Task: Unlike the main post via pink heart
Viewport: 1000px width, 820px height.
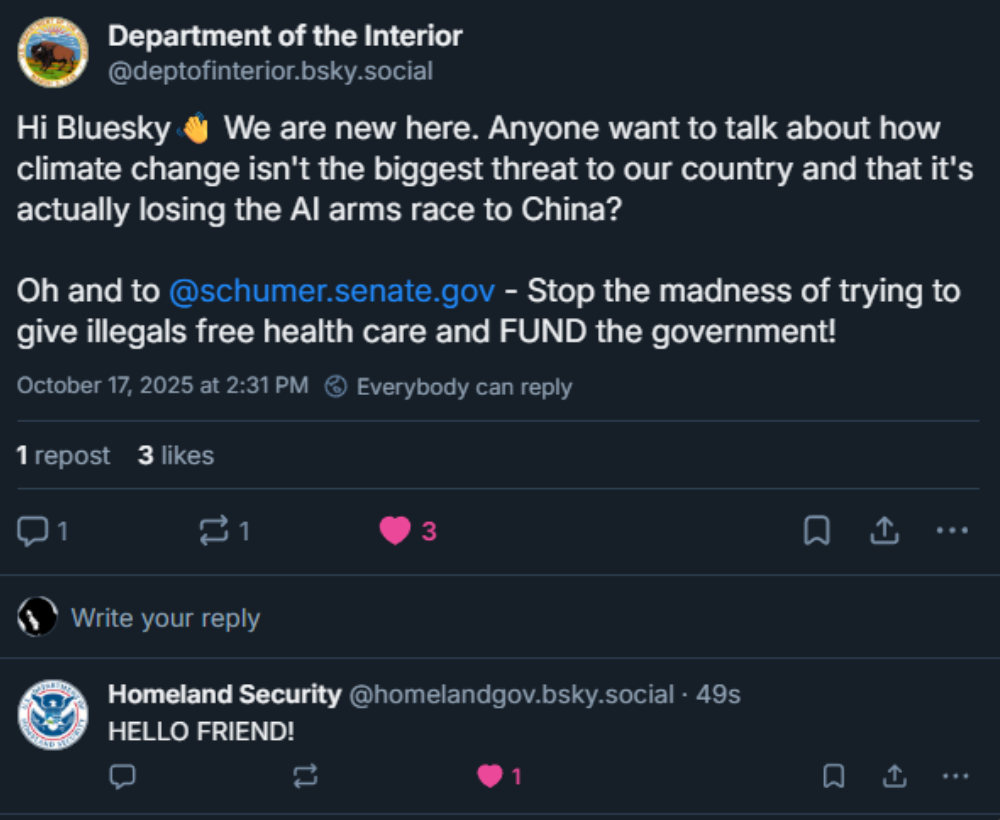Action: [x=395, y=531]
